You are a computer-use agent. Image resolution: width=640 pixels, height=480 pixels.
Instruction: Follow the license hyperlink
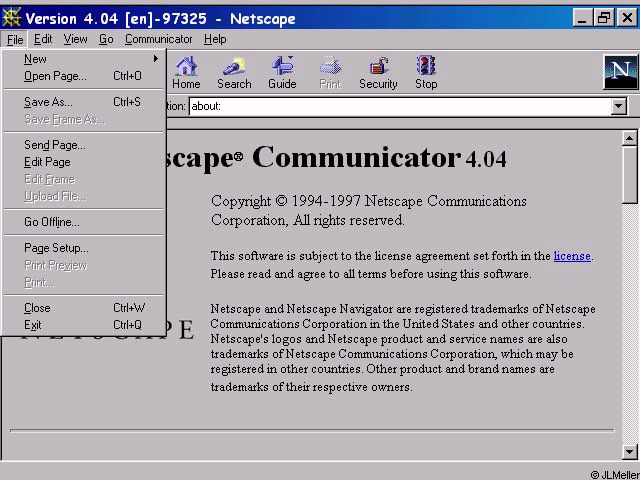click(x=572, y=256)
